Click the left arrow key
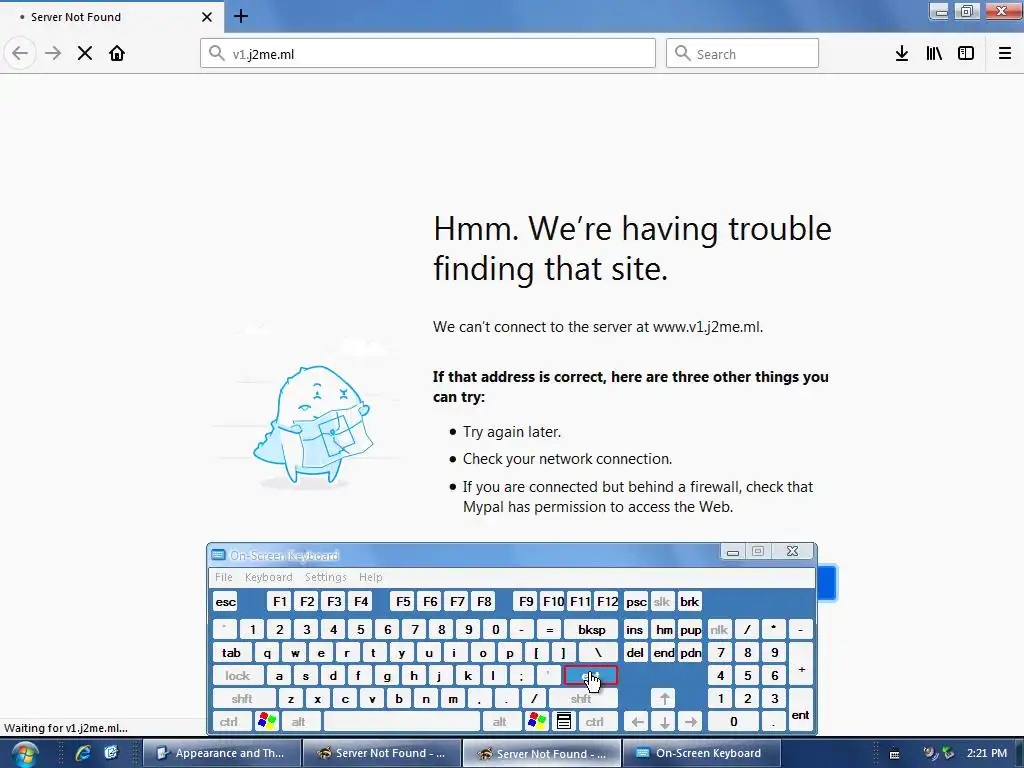Image resolution: width=1024 pixels, height=768 pixels. (x=637, y=722)
